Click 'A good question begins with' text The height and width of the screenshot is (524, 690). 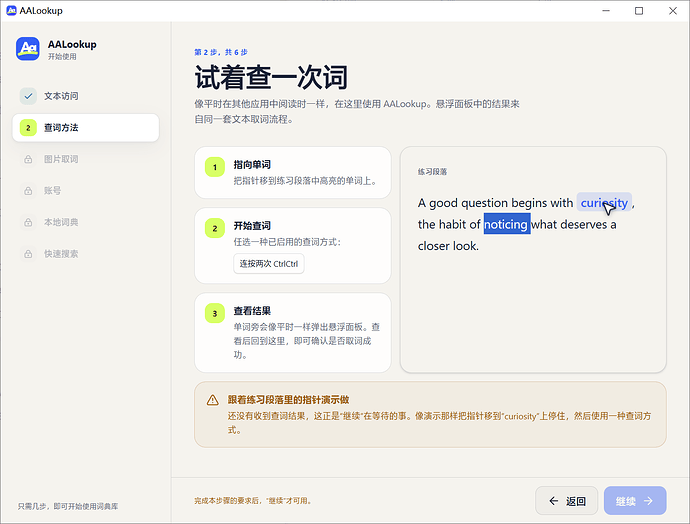(495, 202)
